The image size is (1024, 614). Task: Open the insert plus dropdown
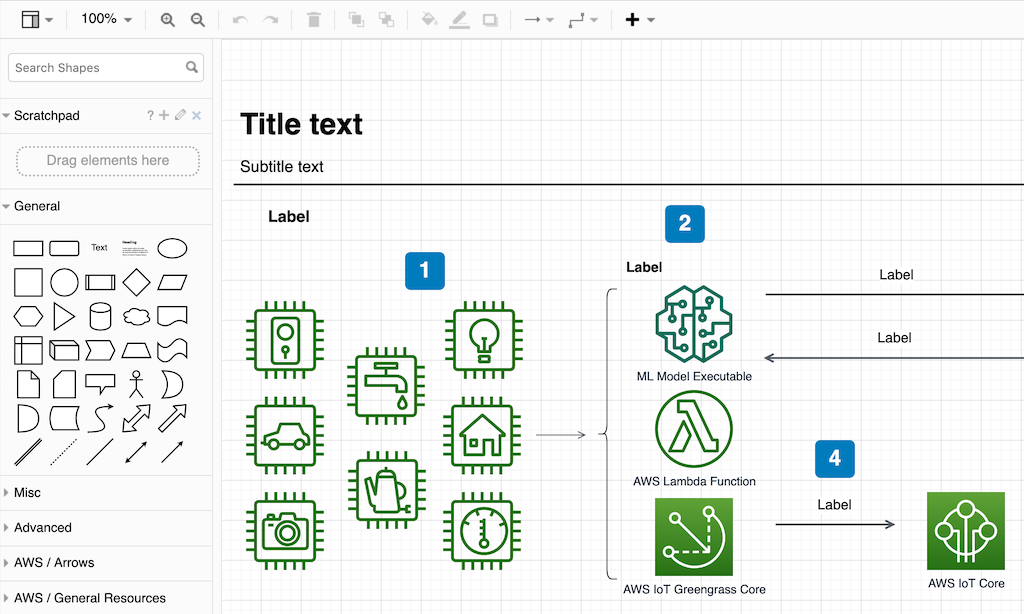coord(639,20)
